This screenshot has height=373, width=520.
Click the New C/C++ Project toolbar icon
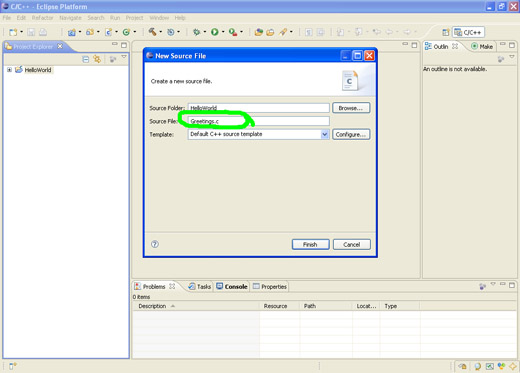click(71, 32)
